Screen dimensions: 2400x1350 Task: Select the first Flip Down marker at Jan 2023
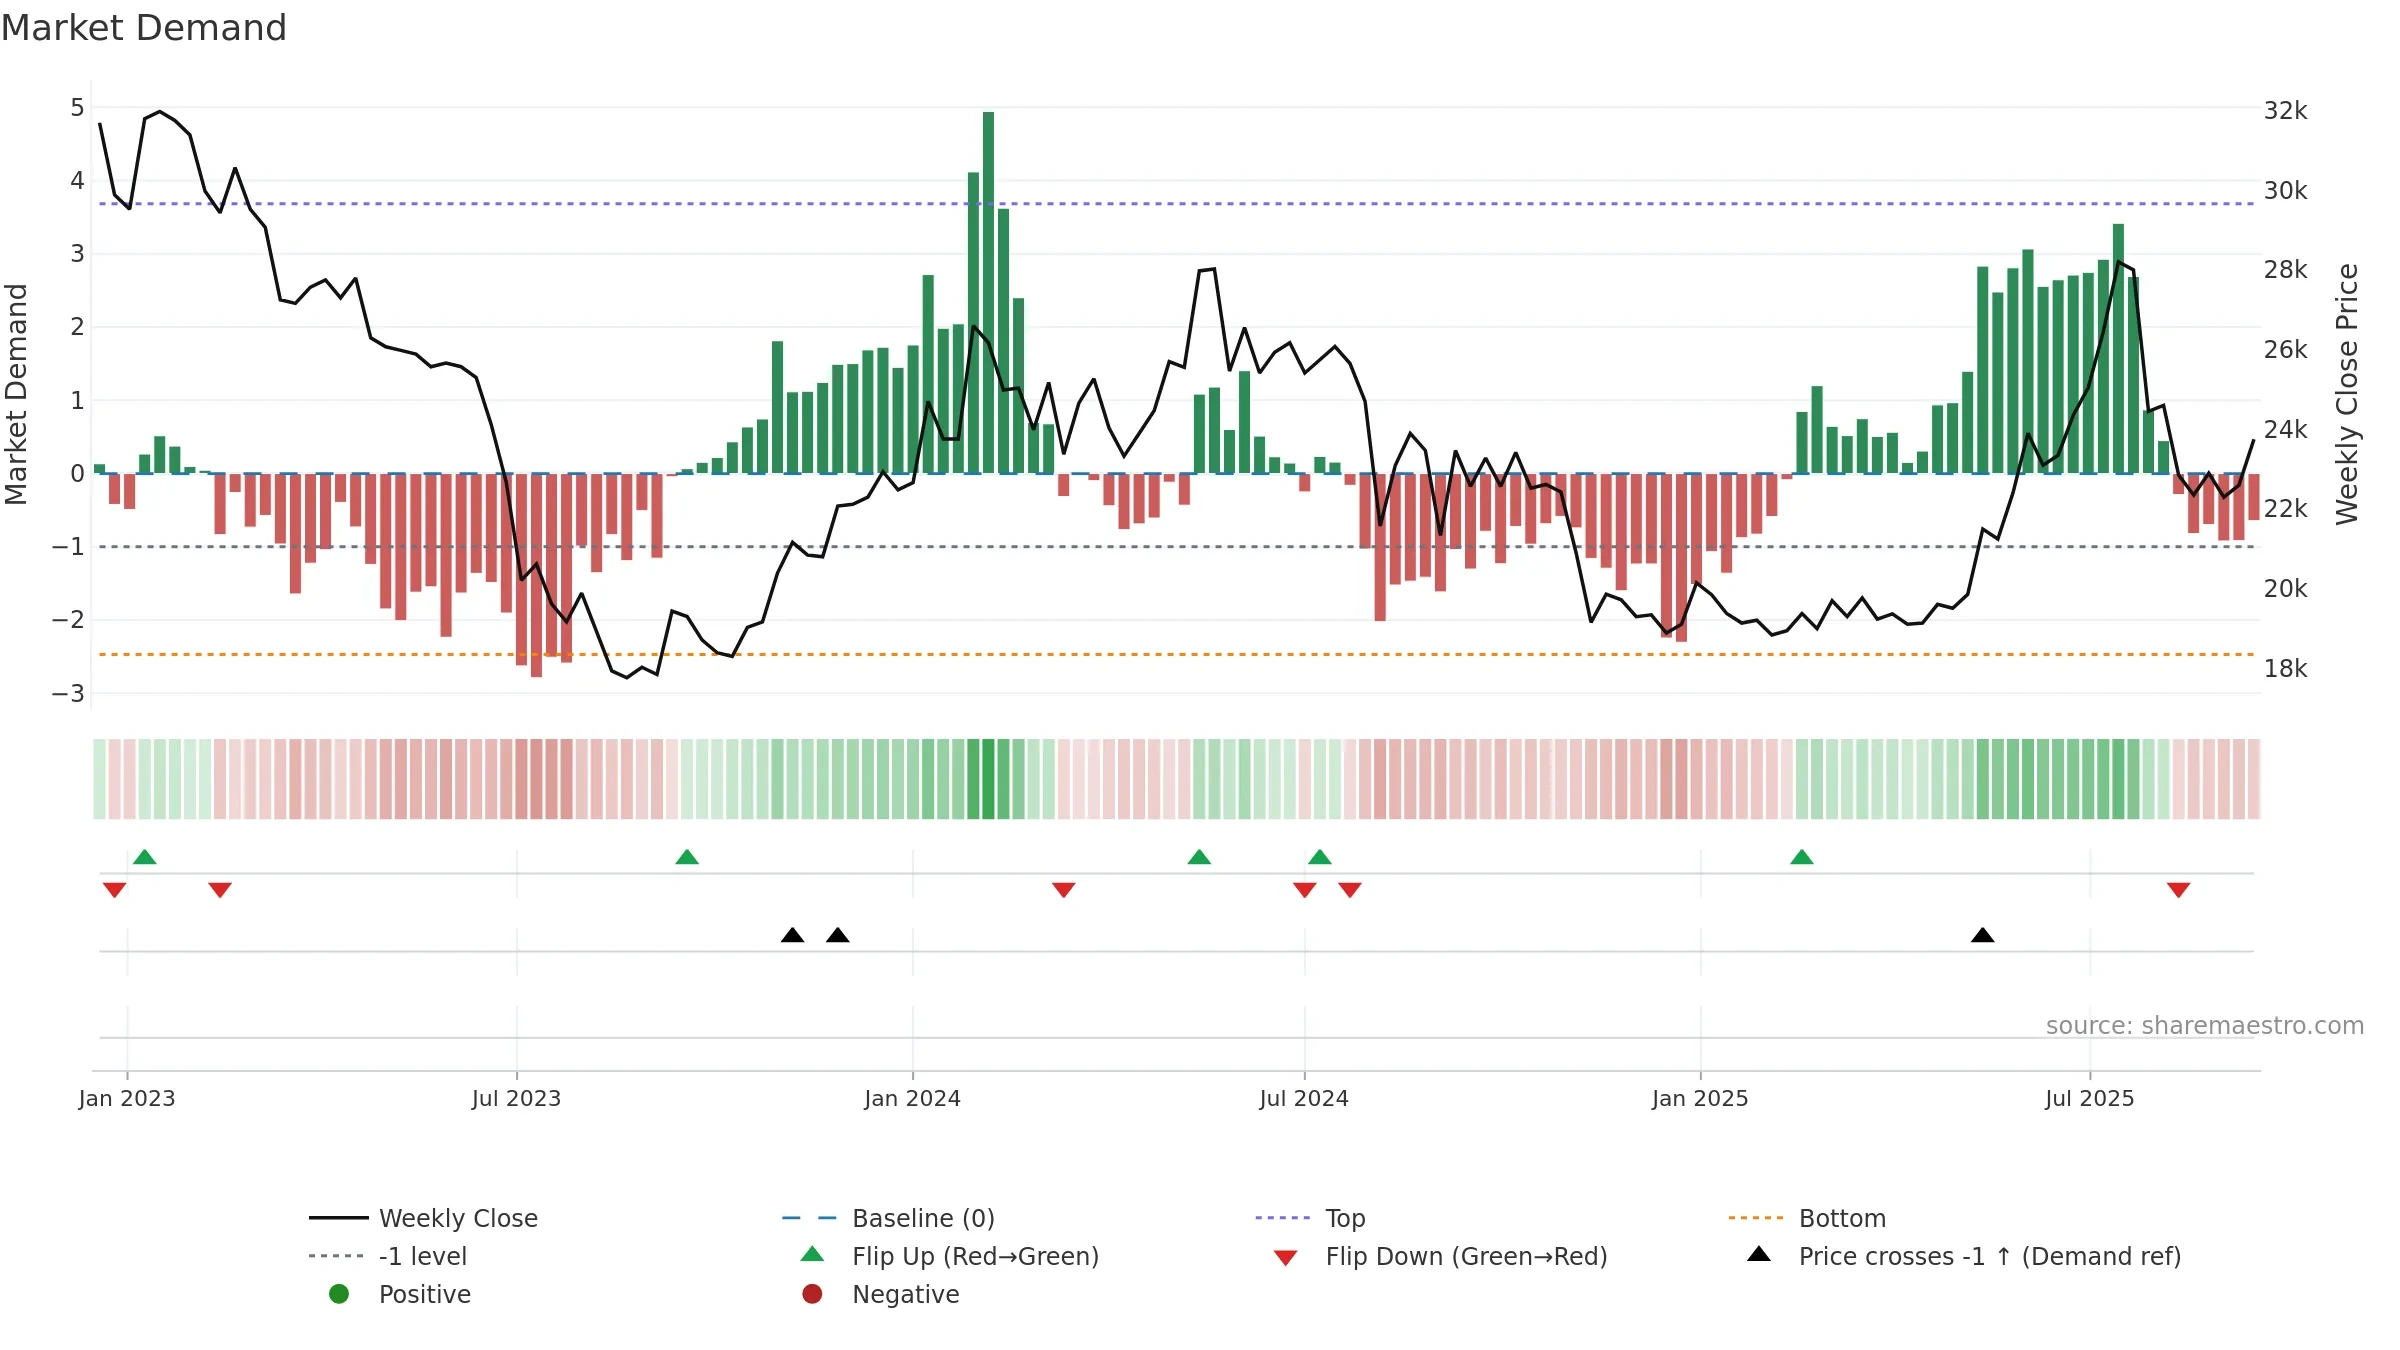coord(115,890)
